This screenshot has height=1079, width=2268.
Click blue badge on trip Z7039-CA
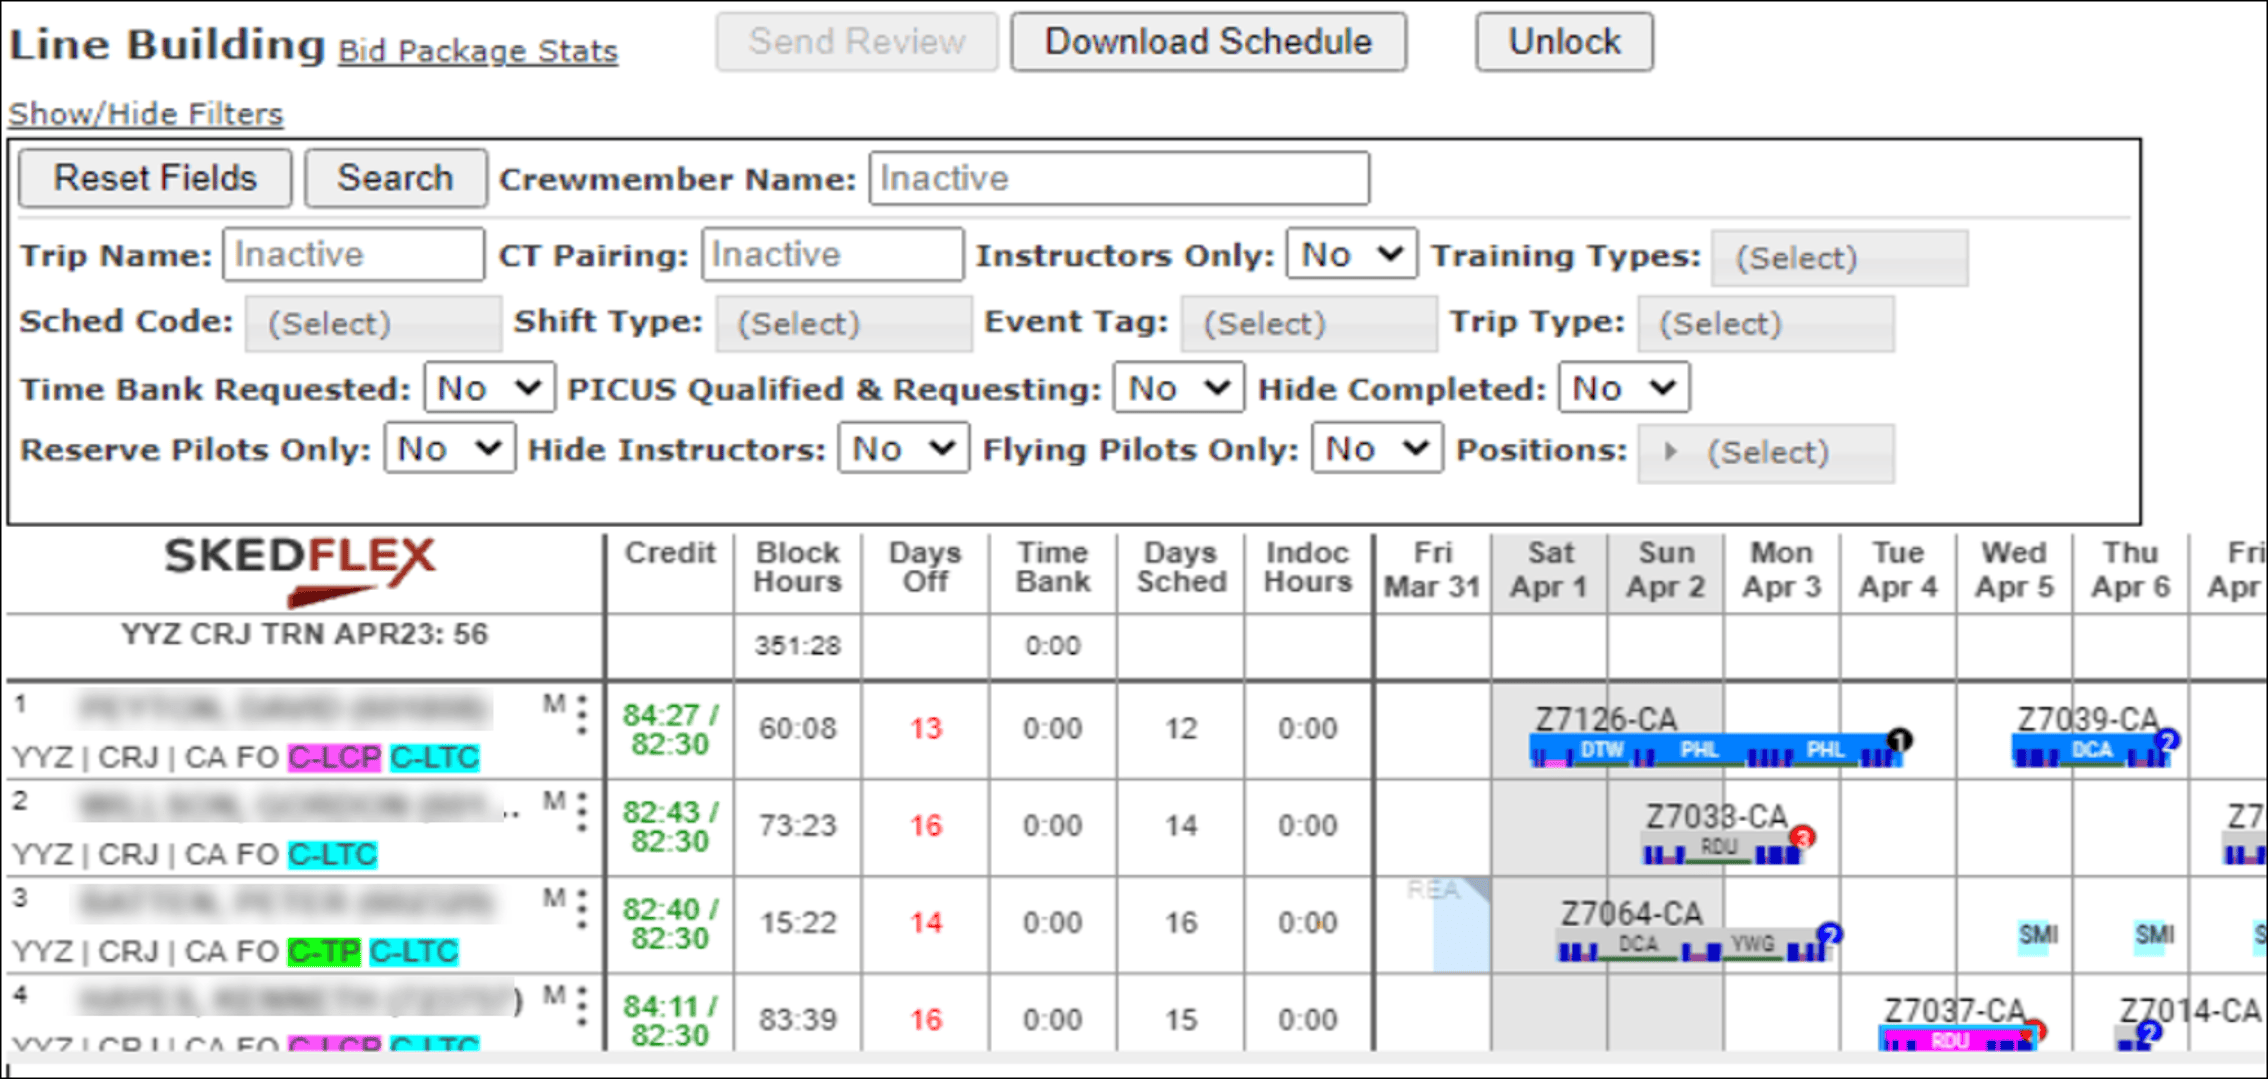click(x=2166, y=740)
